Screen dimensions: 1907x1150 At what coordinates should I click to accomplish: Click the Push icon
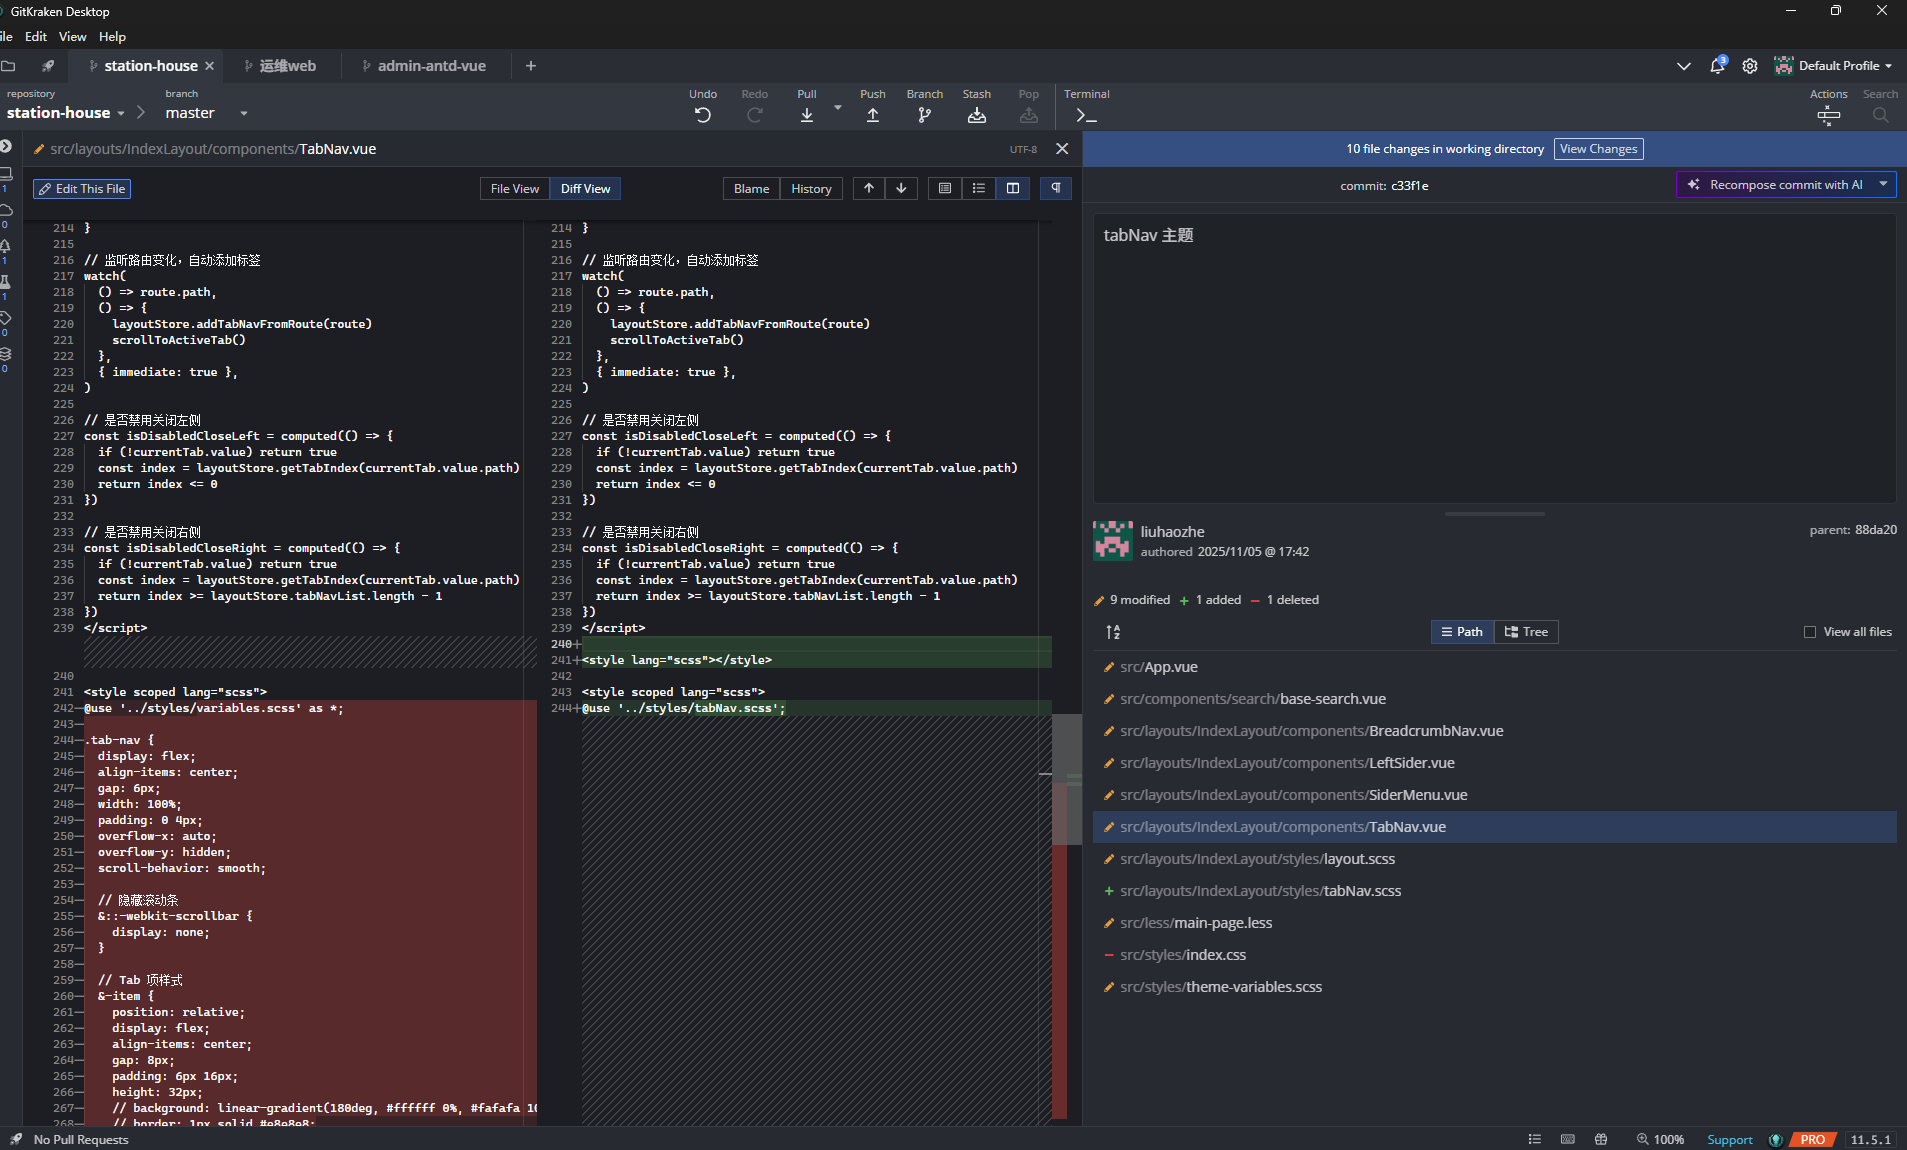click(873, 115)
